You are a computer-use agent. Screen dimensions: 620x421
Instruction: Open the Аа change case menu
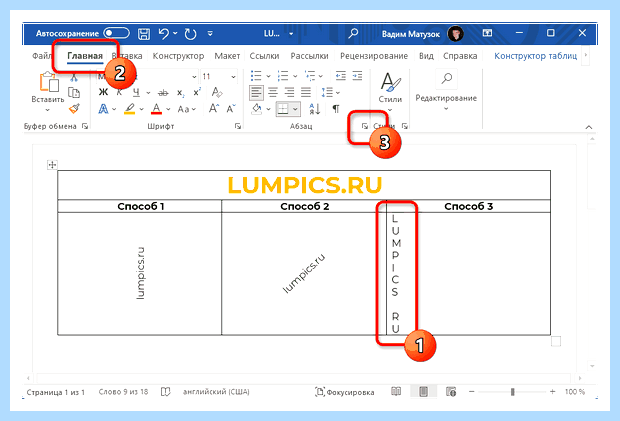(186, 109)
